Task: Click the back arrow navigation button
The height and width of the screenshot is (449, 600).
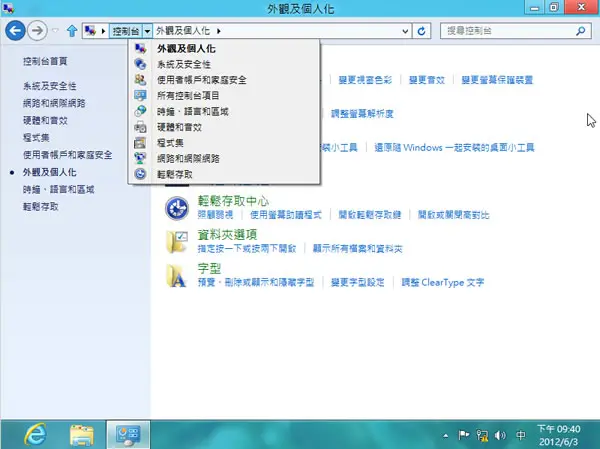Action: pyautogui.click(x=15, y=31)
